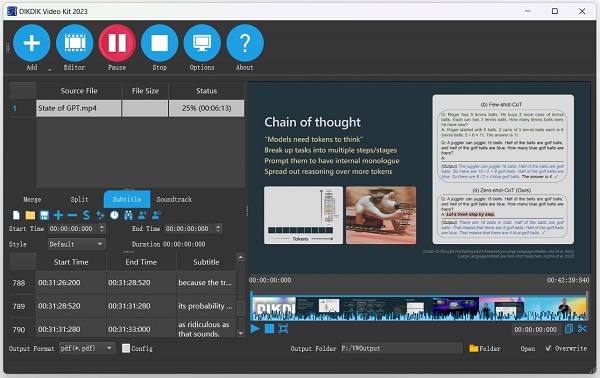Screen dimensions: 600x378
Task: Click the blue S style icon
Action: [86, 215]
